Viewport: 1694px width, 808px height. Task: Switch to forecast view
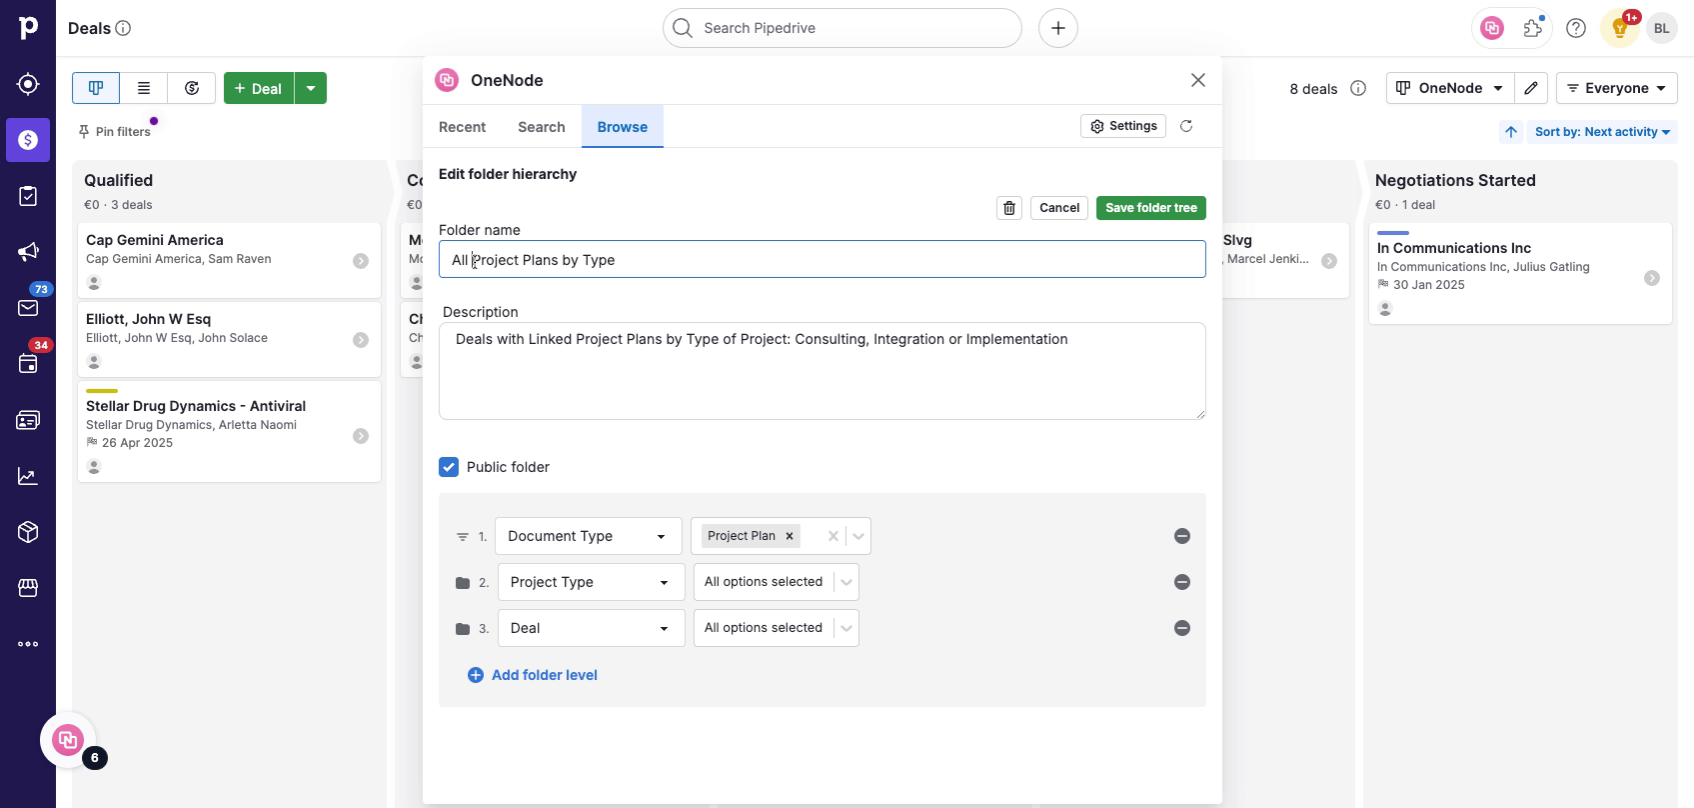pos(192,88)
